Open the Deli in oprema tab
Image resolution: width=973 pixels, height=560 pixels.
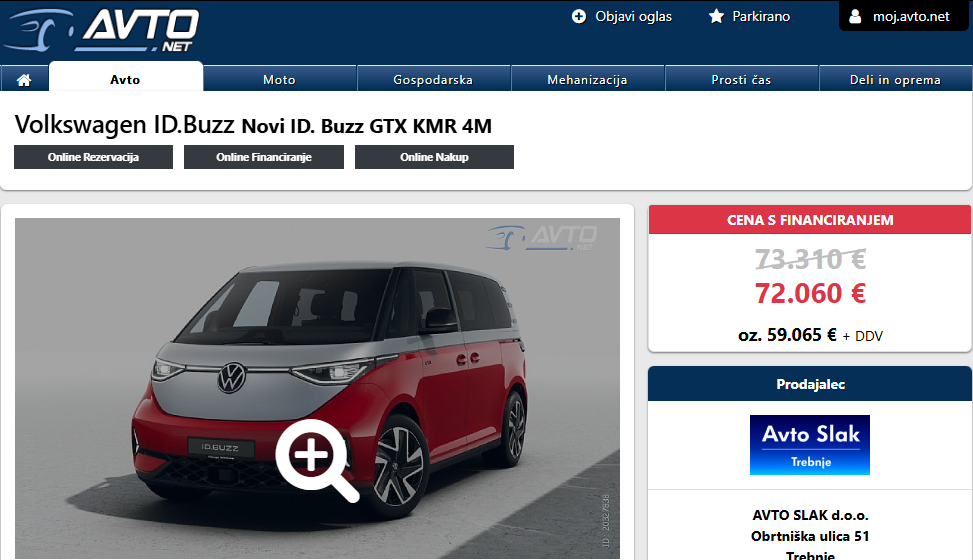click(x=895, y=79)
